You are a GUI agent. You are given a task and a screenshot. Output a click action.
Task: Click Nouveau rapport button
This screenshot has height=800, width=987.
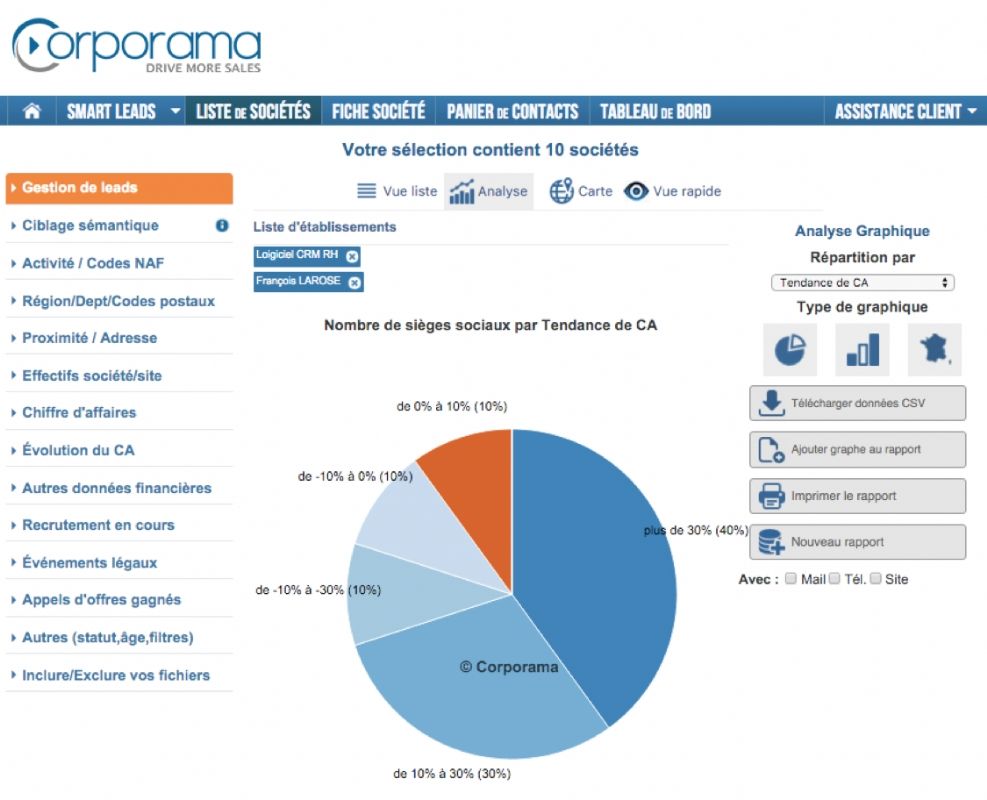point(857,542)
